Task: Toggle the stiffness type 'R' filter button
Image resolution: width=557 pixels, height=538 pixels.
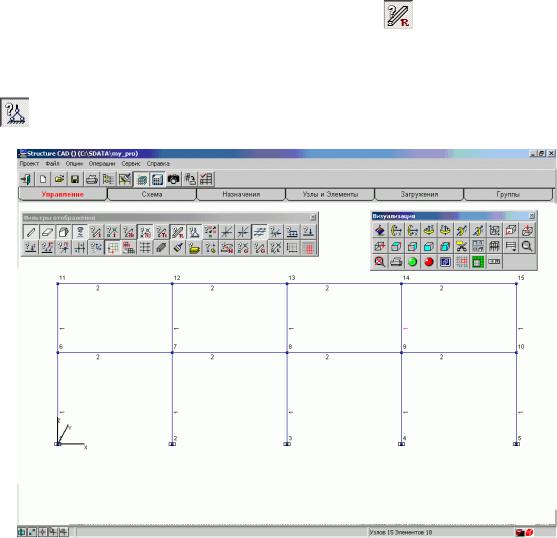Action: coord(178,232)
